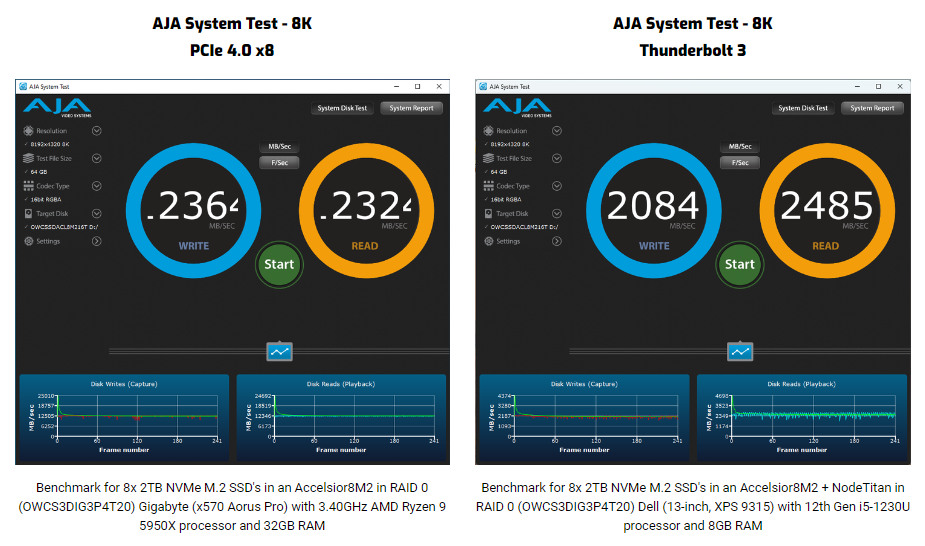Screen dimensions: 925x546
Task: Click the blue WRITE gauge in PCIe window
Action: tap(193, 210)
